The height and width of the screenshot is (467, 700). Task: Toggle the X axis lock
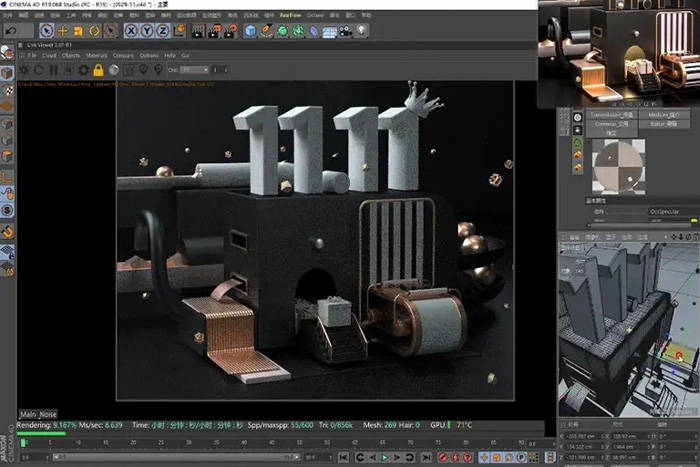pyautogui.click(x=132, y=31)
